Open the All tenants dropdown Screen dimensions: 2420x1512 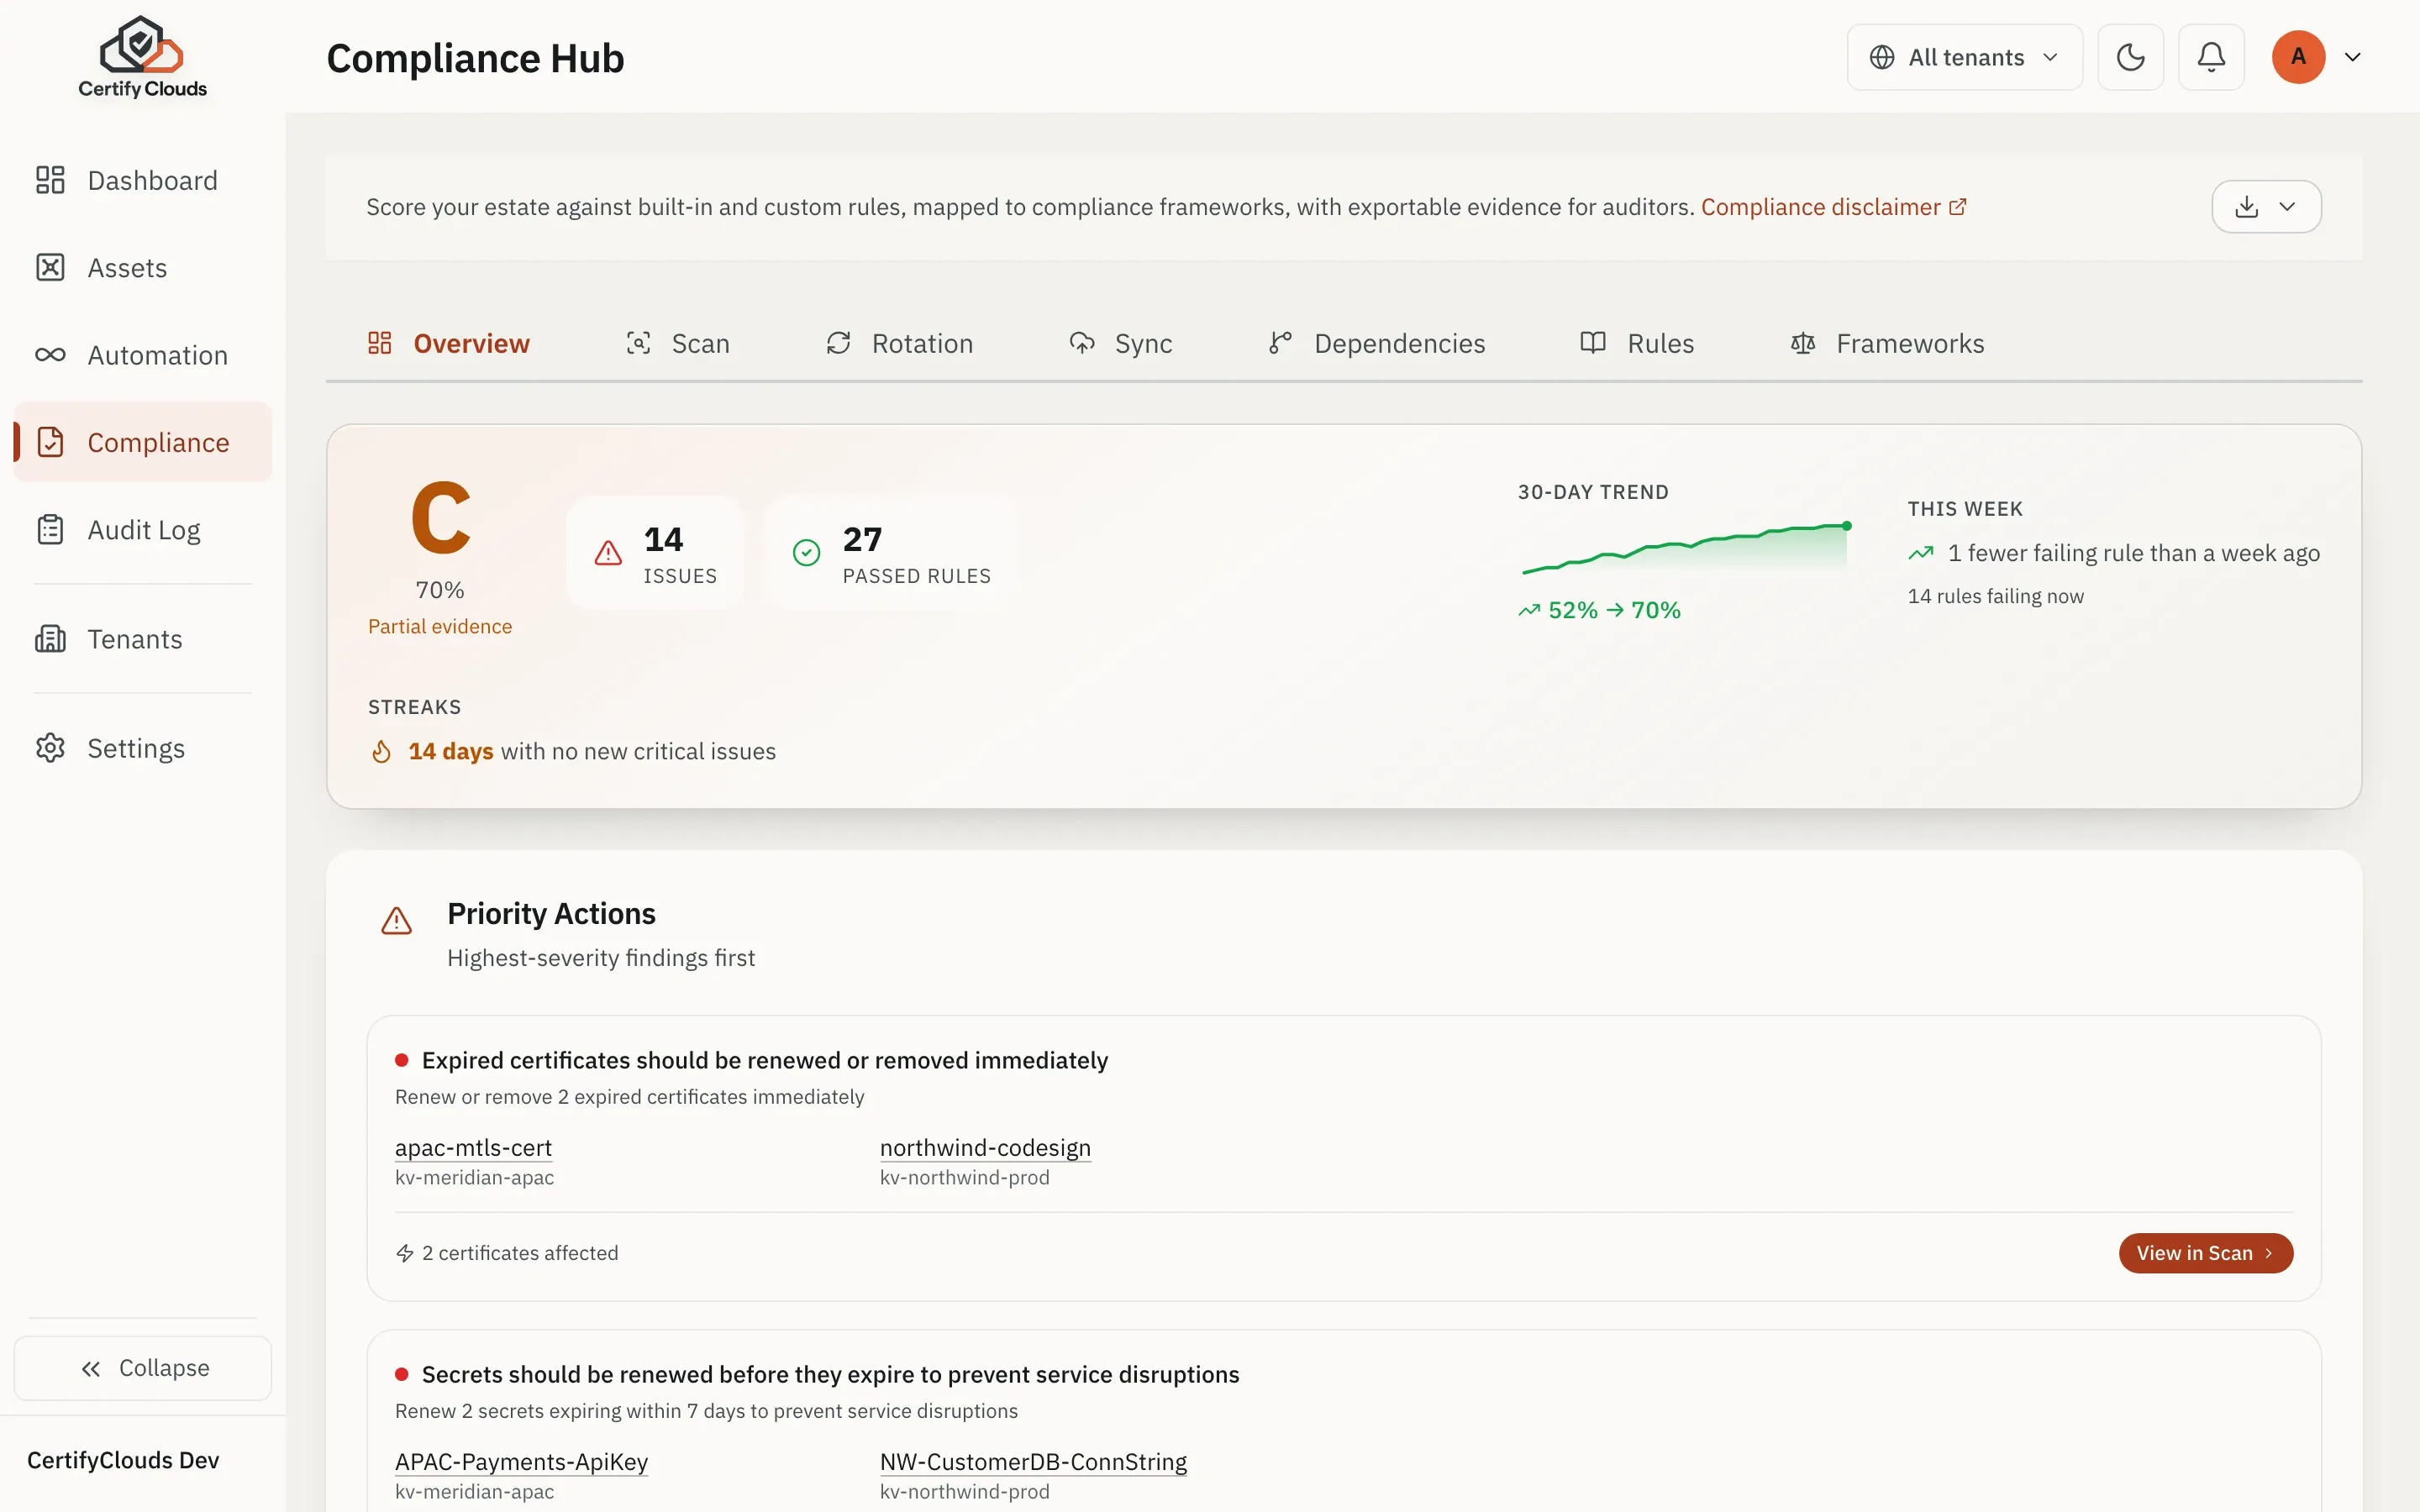1964,57
